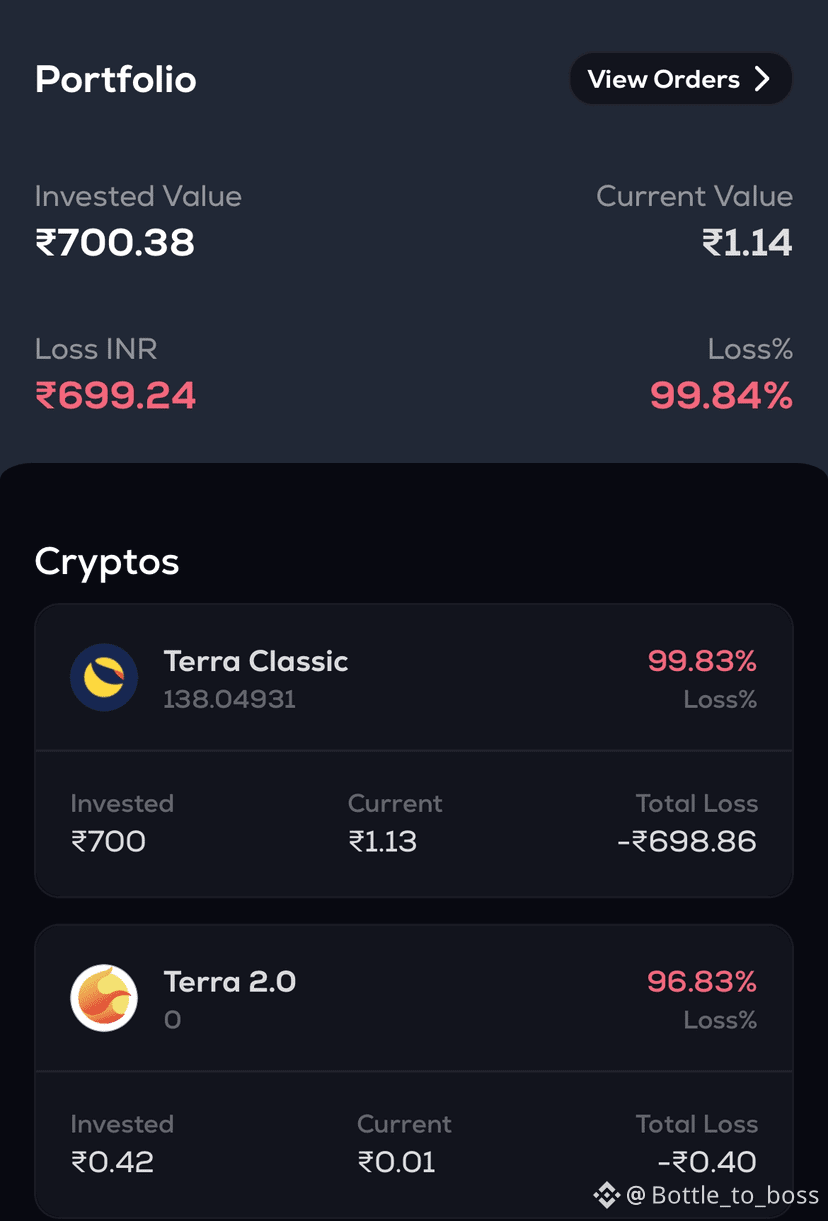Tap Terra Classic total loss -₹698.86
This screenshot has width=828, height=1221.
coord(687,841)
